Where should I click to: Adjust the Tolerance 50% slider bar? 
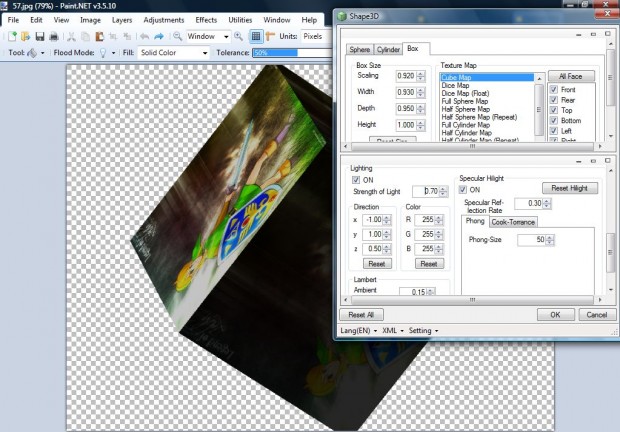(x=292, y=53)
